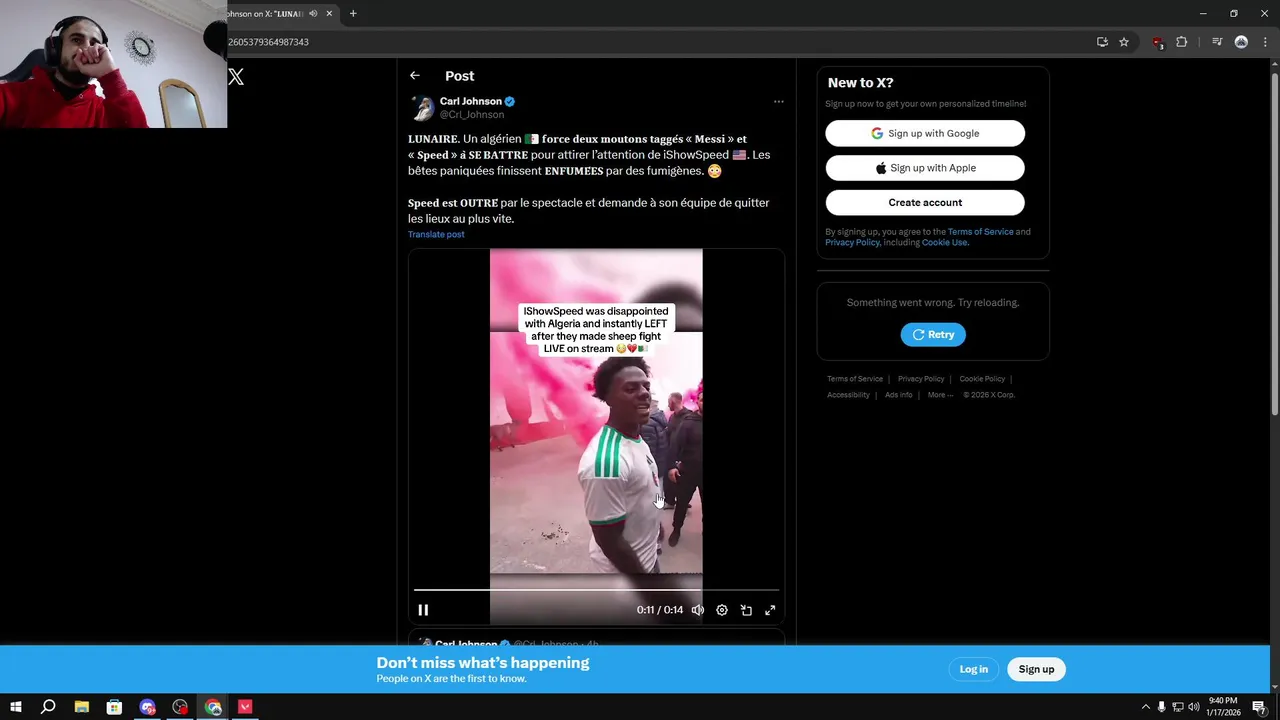This screenshot has width=1280, height=720.
Task: Open footer Privacy Policy link
Action: coord(921,379)
